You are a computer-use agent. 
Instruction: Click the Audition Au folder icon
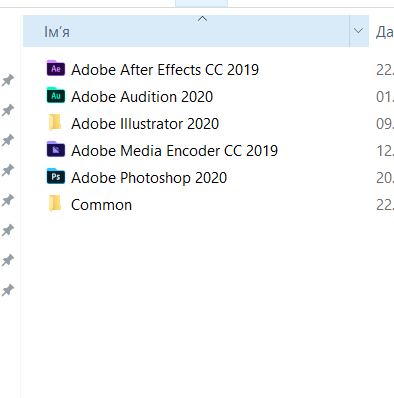tap(56, 96)
